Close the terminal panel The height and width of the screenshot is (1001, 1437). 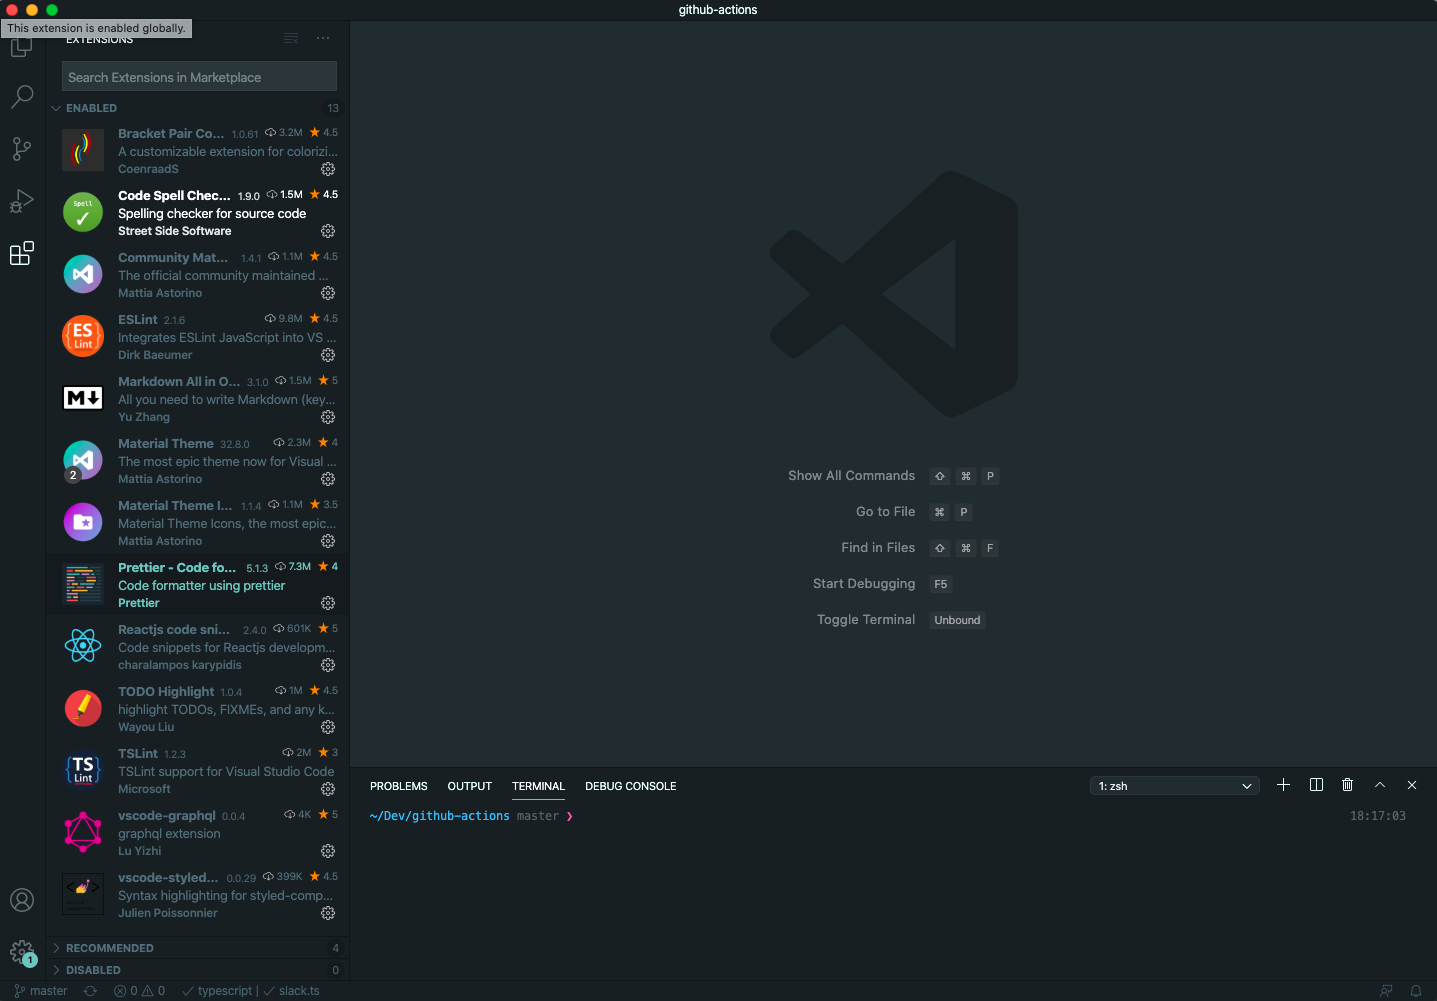(1412, 785)
